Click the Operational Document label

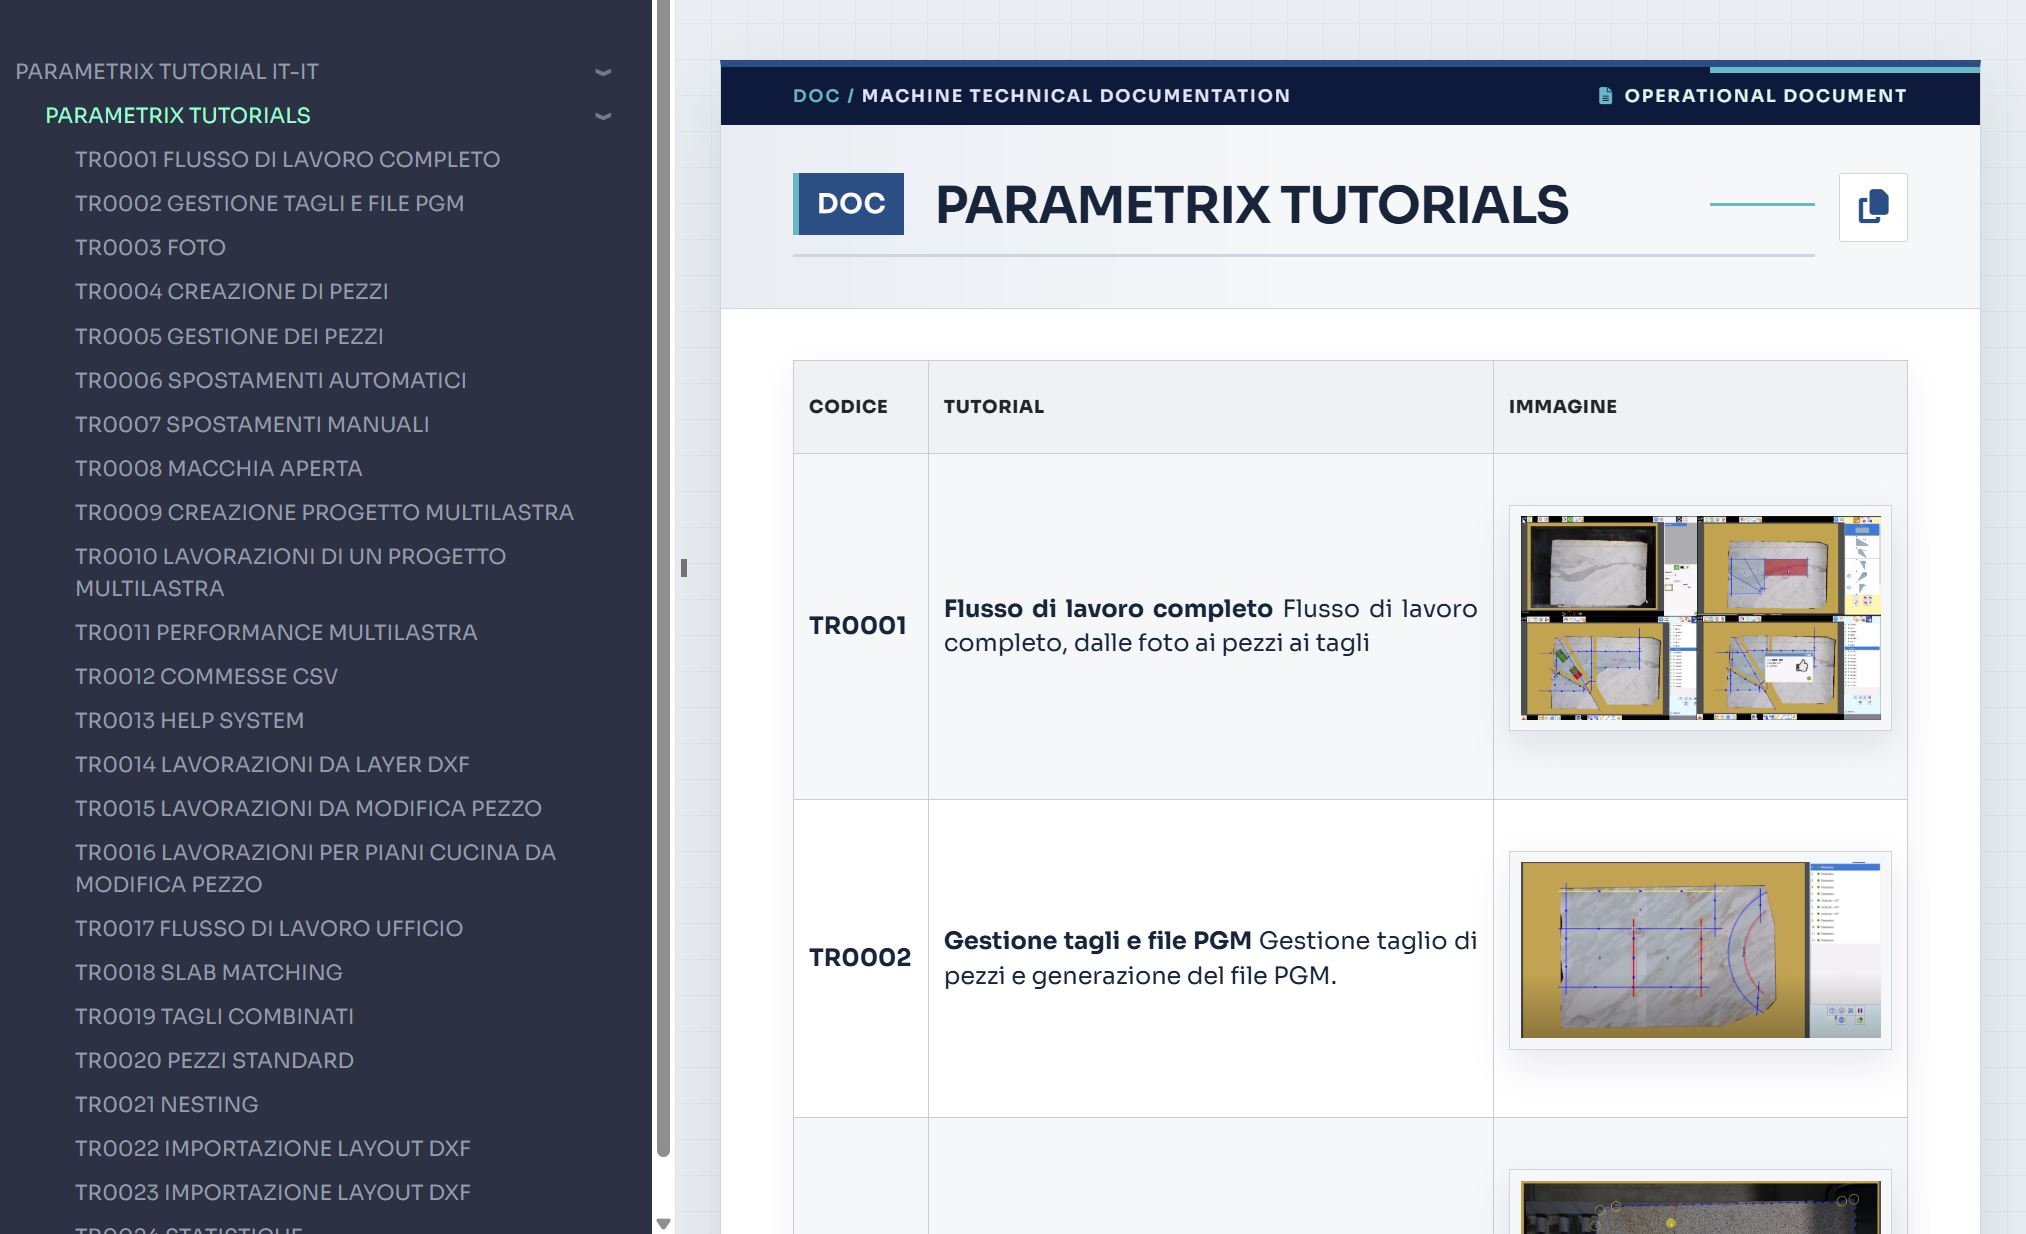point(1765,96)
